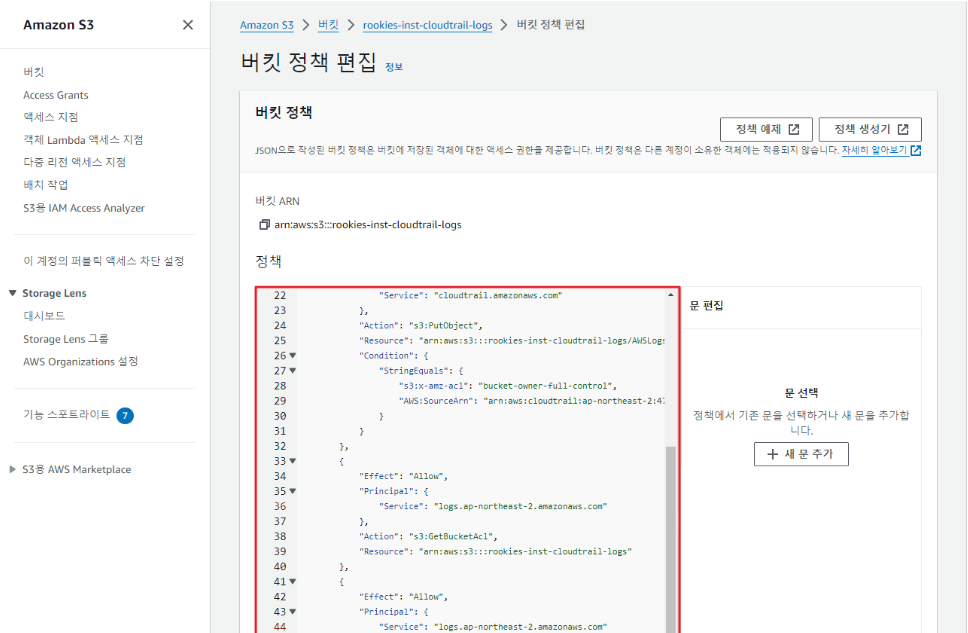Click line 42 "Effect": "Allow" text
The width and height of the screenshot is (968, 633).
coord(403,597)
